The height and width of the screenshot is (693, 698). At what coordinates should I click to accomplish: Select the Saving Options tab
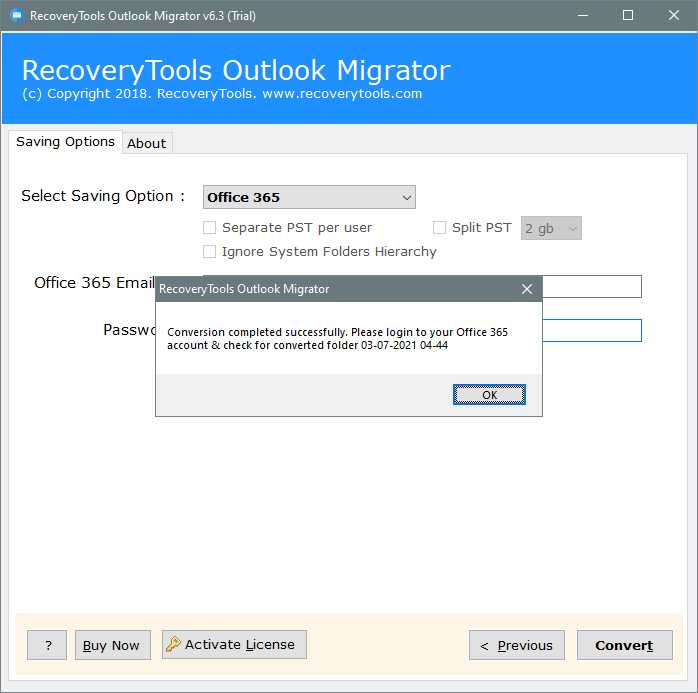pyautogui.click(x=65, y=142)
